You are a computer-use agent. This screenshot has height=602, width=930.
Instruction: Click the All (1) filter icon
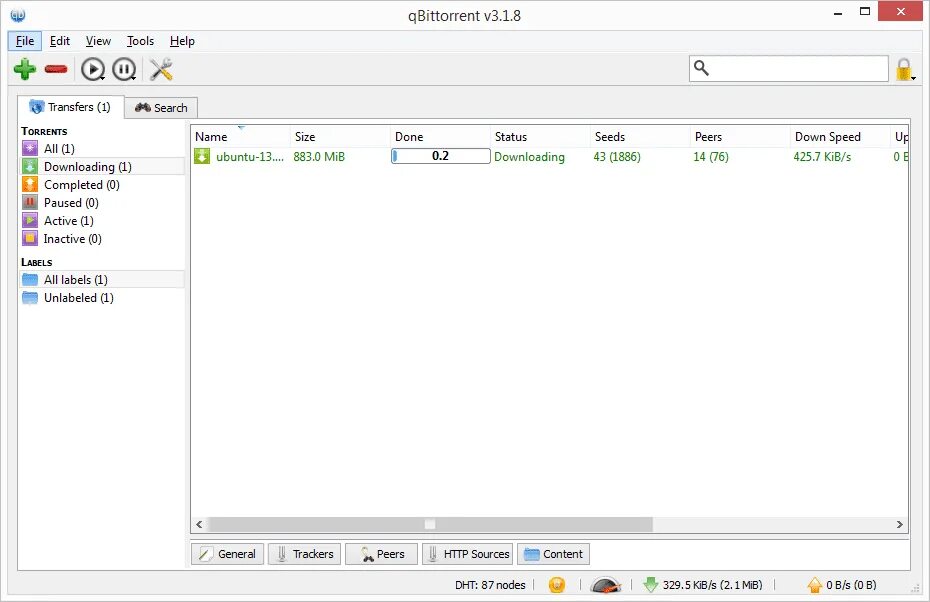point(30,148)
